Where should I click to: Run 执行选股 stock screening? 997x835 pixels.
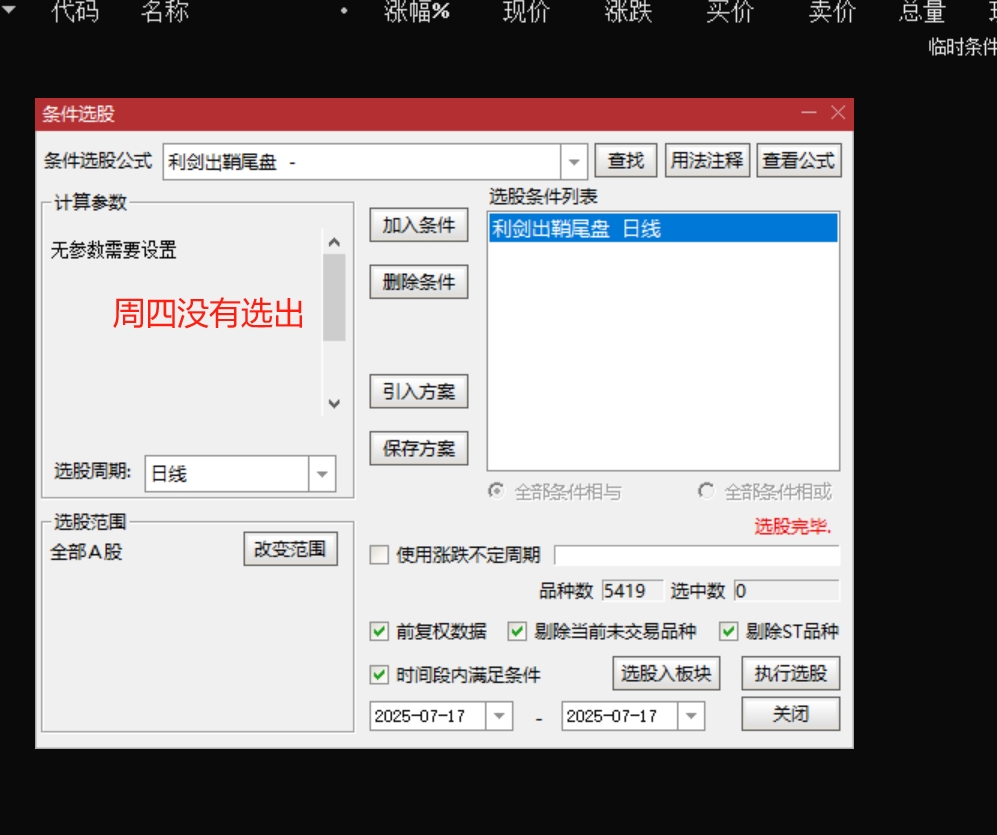pos(790,673)
